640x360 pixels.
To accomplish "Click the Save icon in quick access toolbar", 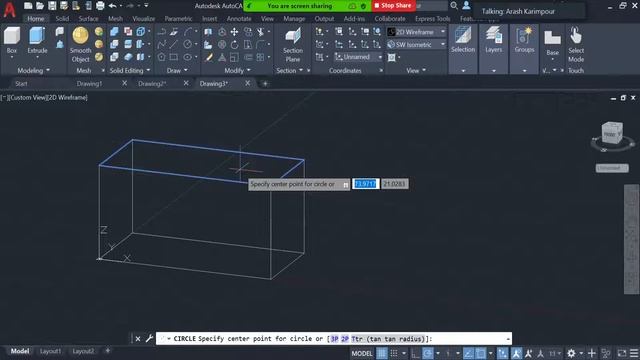I will 52,6.
